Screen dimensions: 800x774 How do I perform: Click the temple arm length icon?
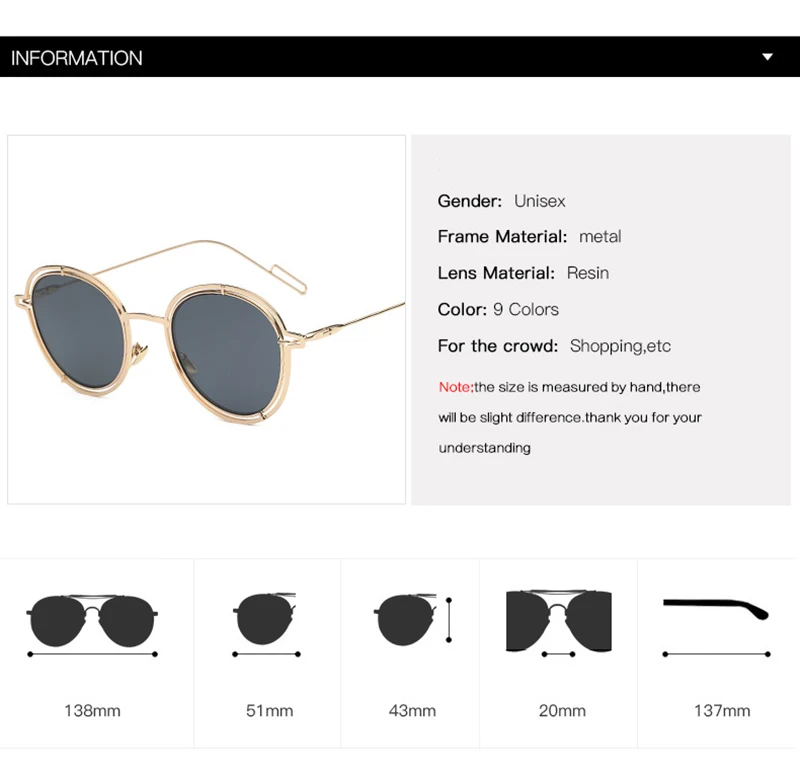pyautogui.click(x=716, y=627)
